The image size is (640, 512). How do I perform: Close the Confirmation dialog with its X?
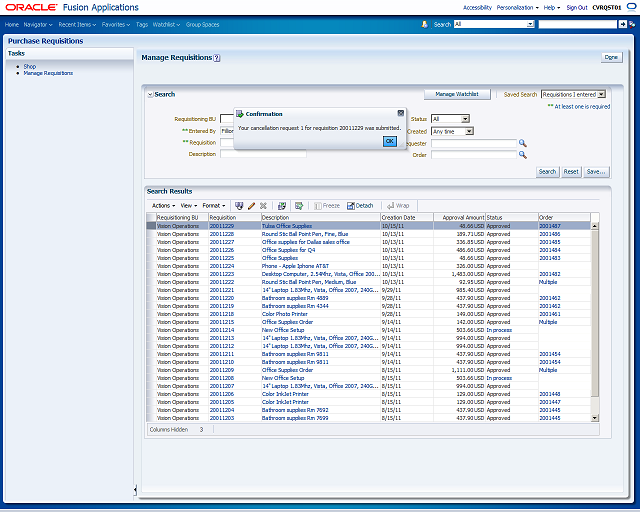(401, 113)
